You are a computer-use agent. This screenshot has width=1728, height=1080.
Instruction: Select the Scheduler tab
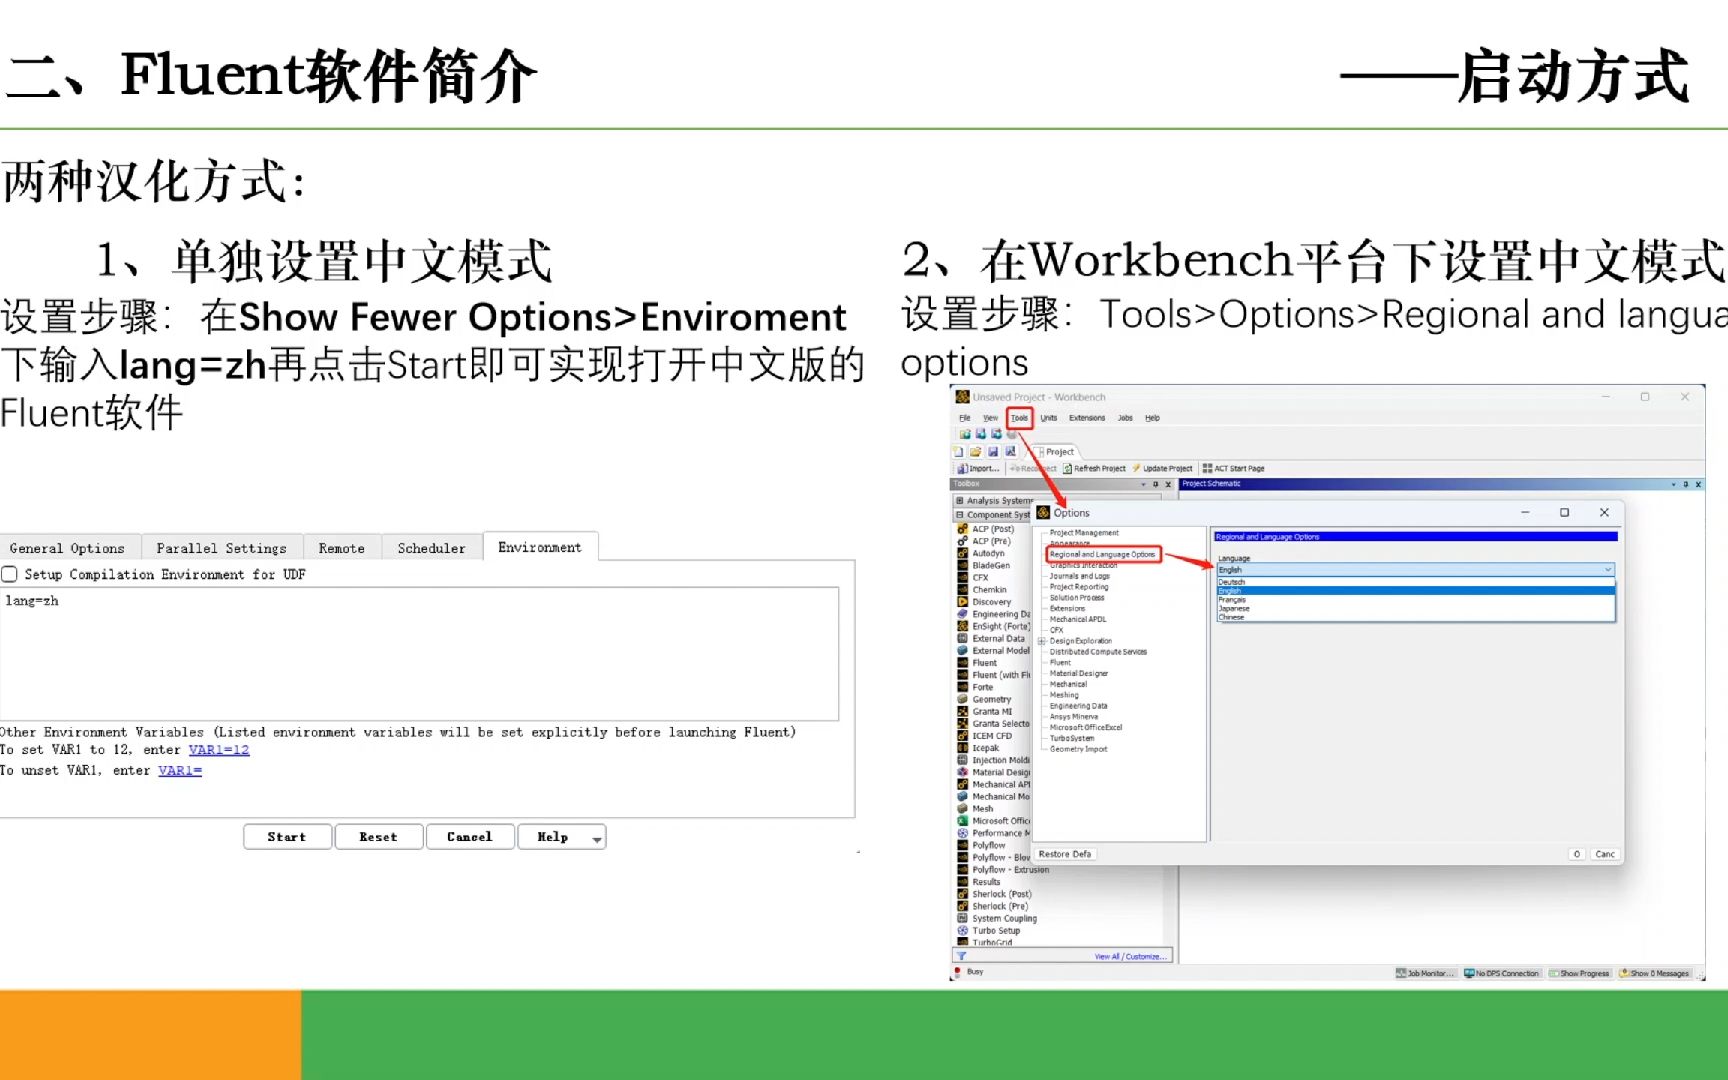coord(432,548)
